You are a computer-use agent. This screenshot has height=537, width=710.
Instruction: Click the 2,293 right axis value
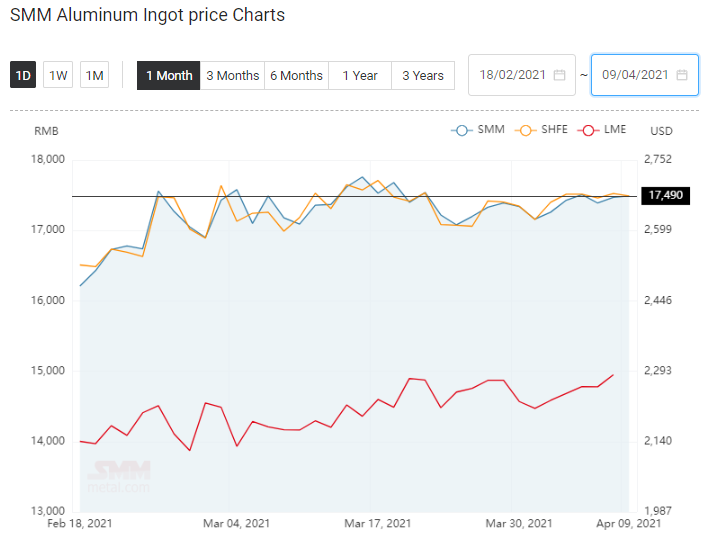tap(658, 371)
